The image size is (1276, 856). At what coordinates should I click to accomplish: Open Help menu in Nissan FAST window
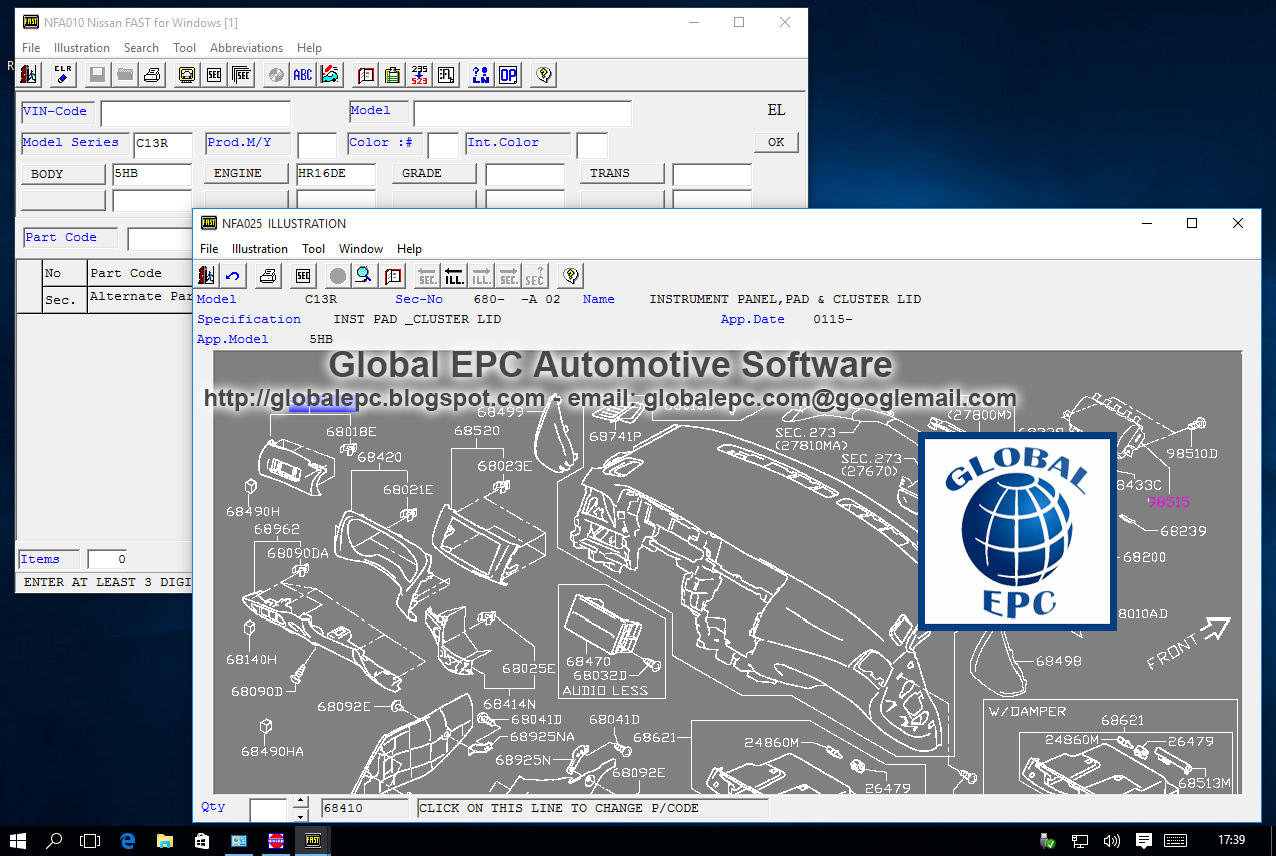[310, 48]
